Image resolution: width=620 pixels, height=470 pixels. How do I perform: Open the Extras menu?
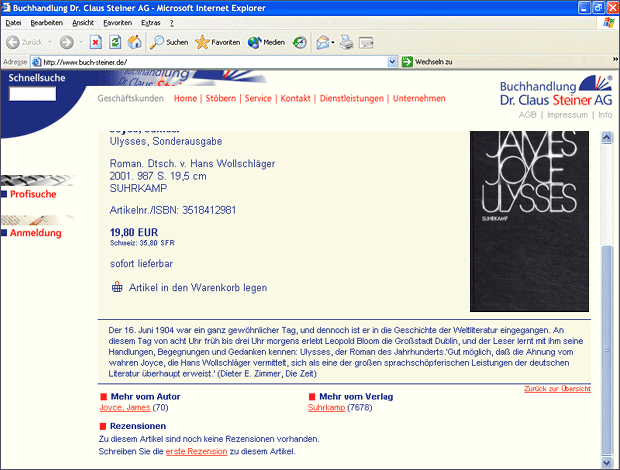coord(151,23)
